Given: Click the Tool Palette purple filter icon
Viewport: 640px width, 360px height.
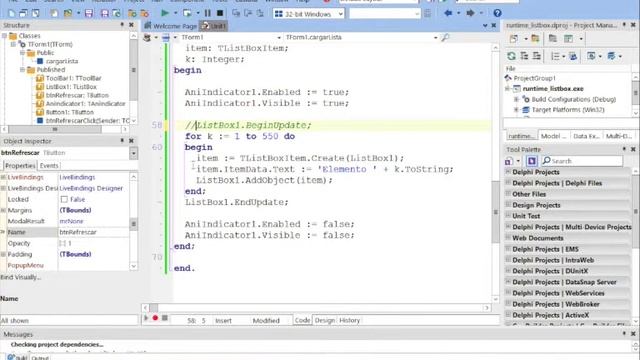Looking at the screenshot, I should tap(532, 161).
